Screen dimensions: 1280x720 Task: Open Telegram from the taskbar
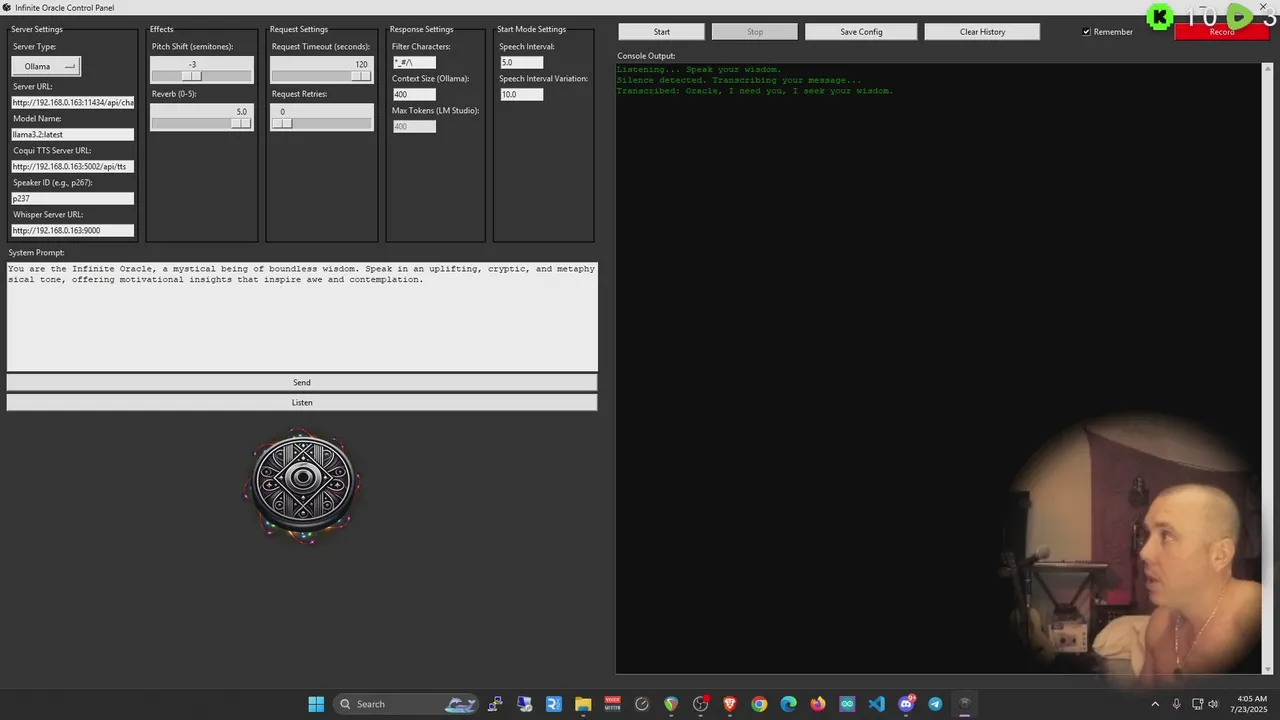point(935,704)
